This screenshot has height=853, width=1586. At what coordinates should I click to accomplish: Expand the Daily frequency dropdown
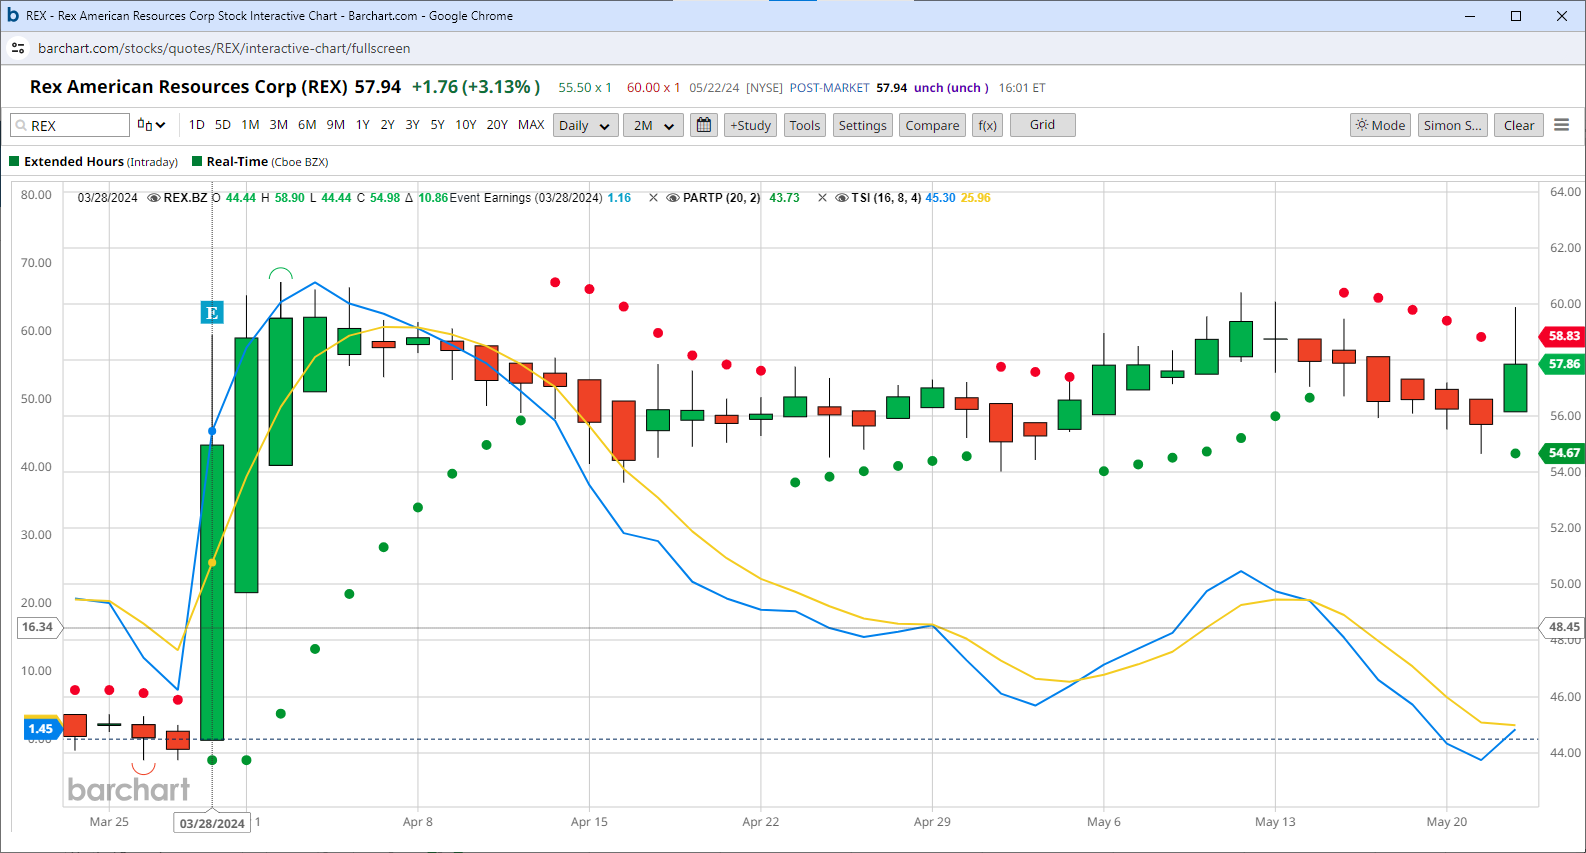[x=586, y=125]
